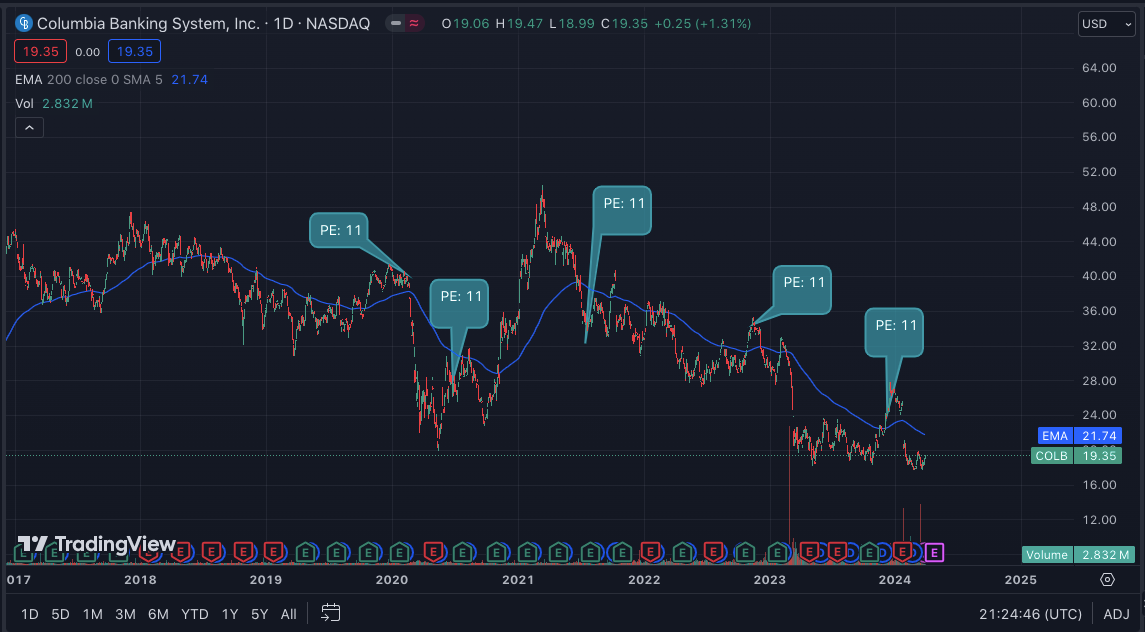Open the USD currency dropdown
Screen dimensions: 1145x632
pos(1106,24)
